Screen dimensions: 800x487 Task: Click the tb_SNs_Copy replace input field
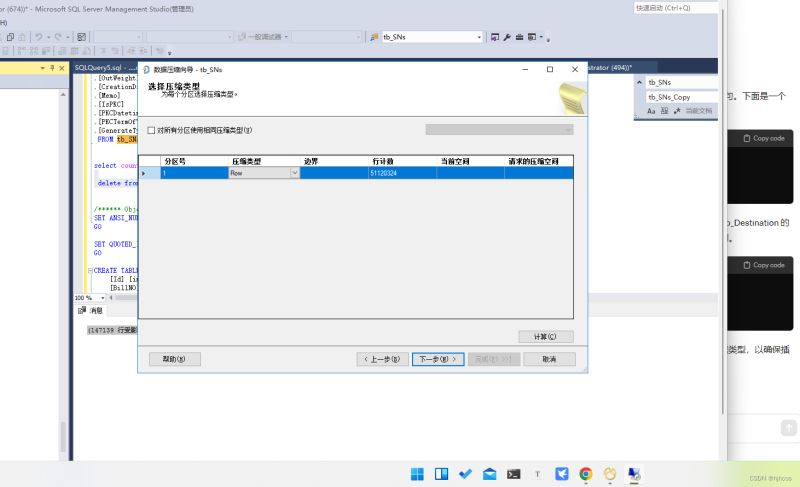[681, 97]
